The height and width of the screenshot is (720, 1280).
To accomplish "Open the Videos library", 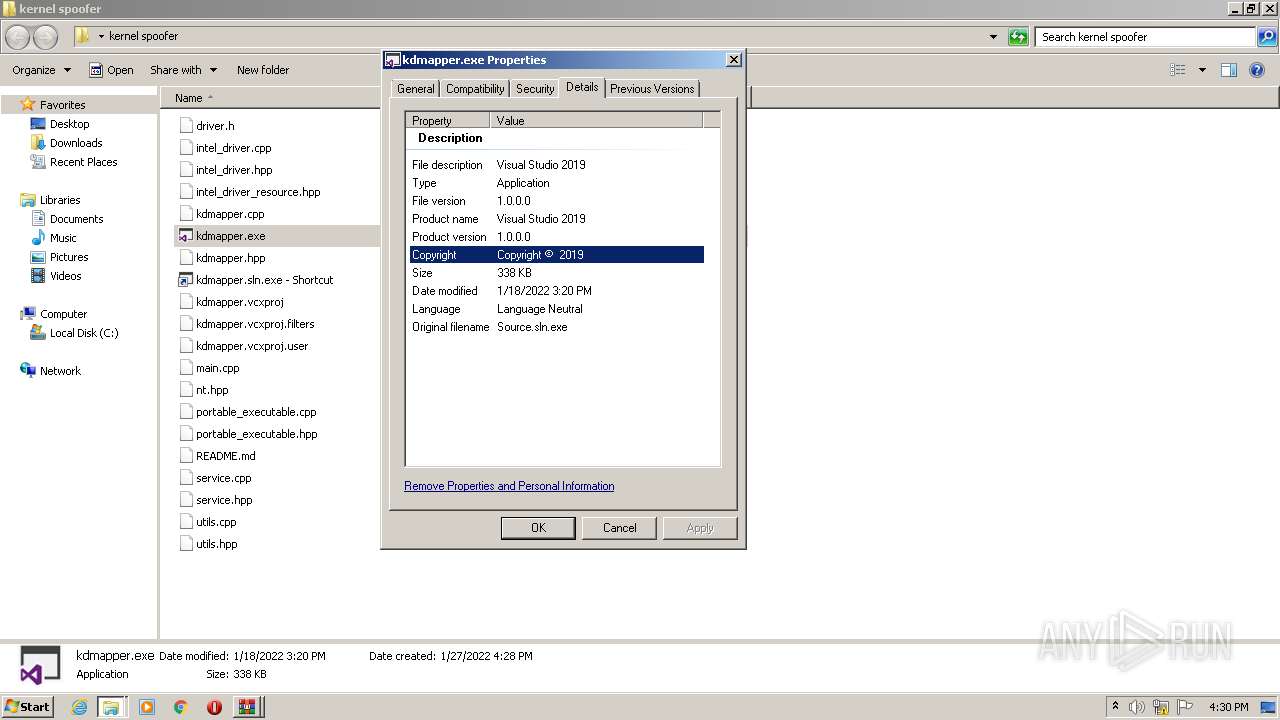I will [65, 276].
